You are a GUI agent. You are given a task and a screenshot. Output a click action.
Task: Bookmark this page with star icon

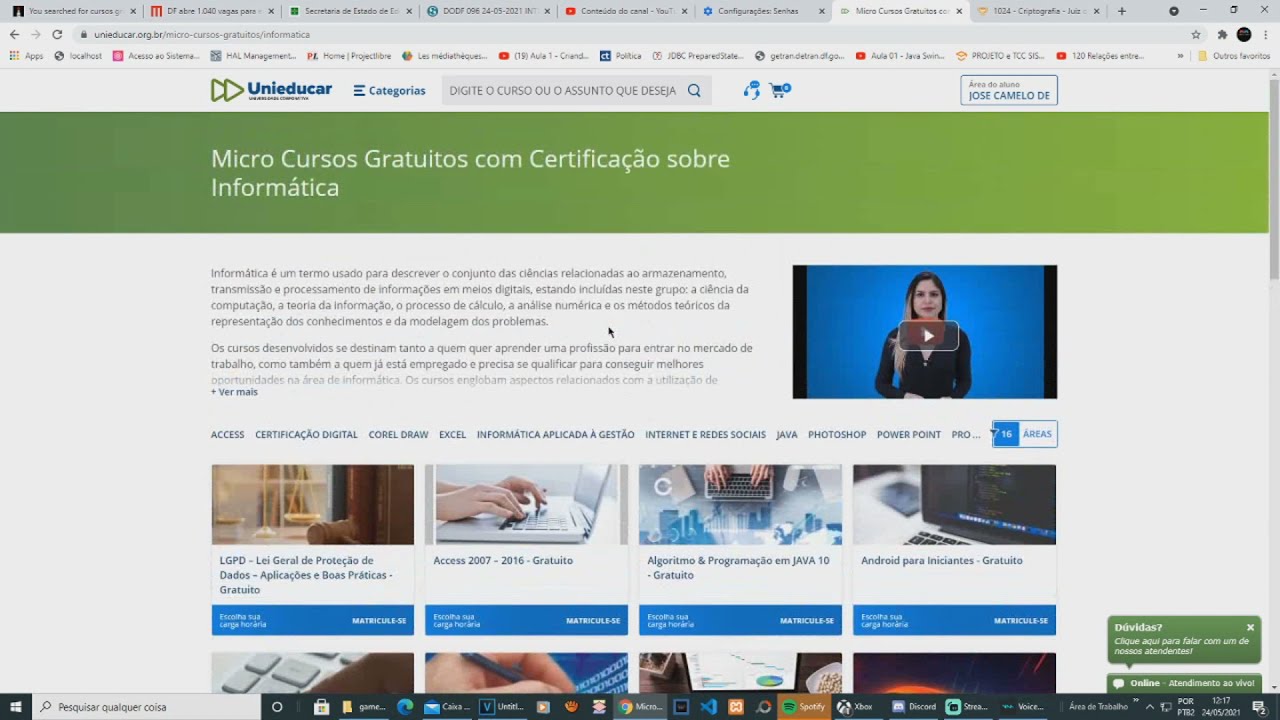point(1195,34)
